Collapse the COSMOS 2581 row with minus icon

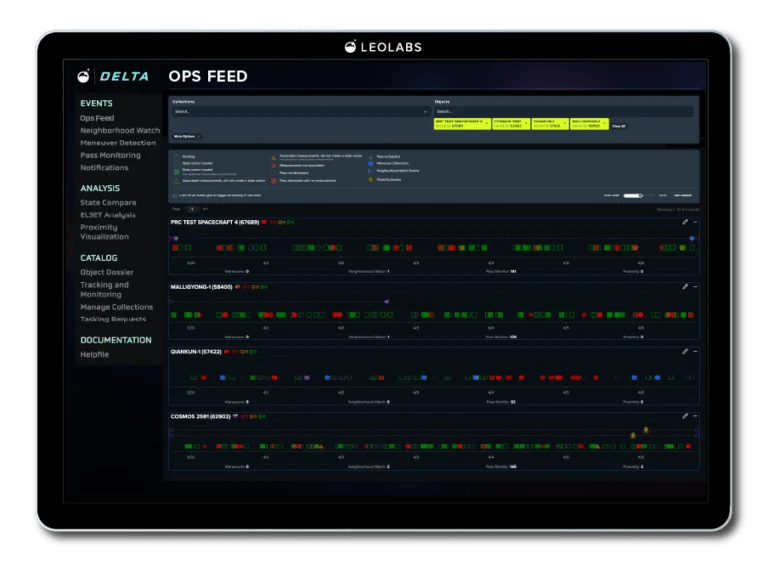coord(695,416)
